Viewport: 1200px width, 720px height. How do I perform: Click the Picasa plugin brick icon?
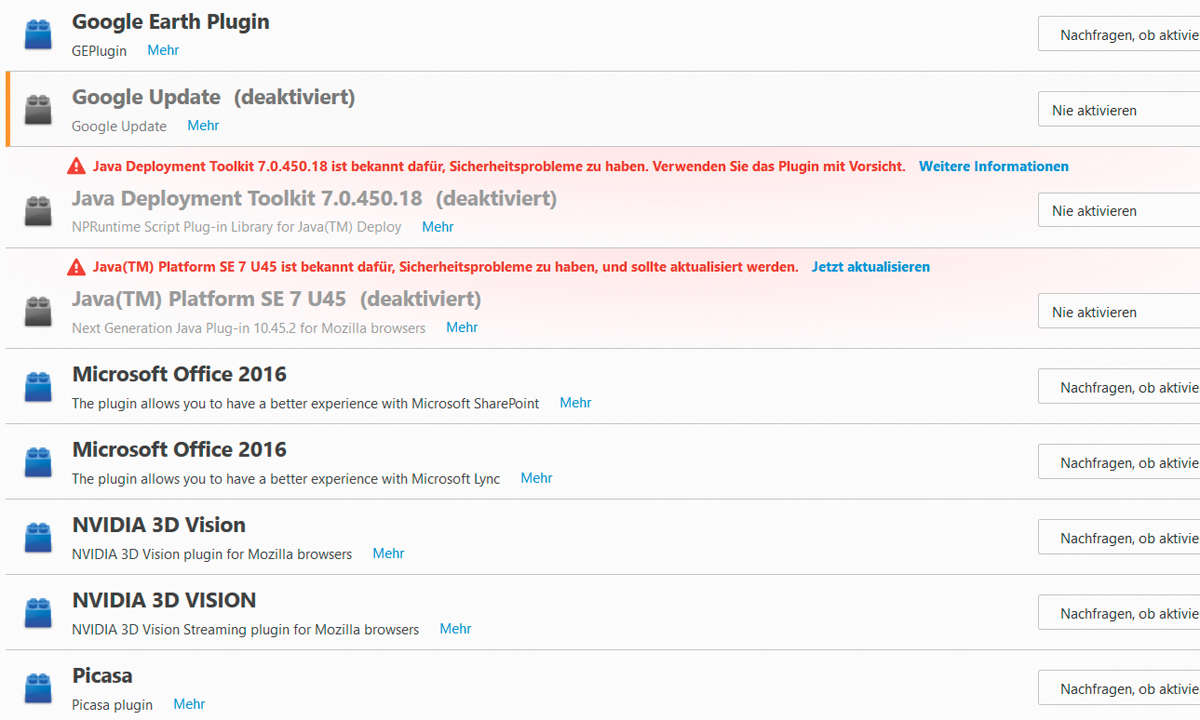pyautogui.click(x=38, y=688)
